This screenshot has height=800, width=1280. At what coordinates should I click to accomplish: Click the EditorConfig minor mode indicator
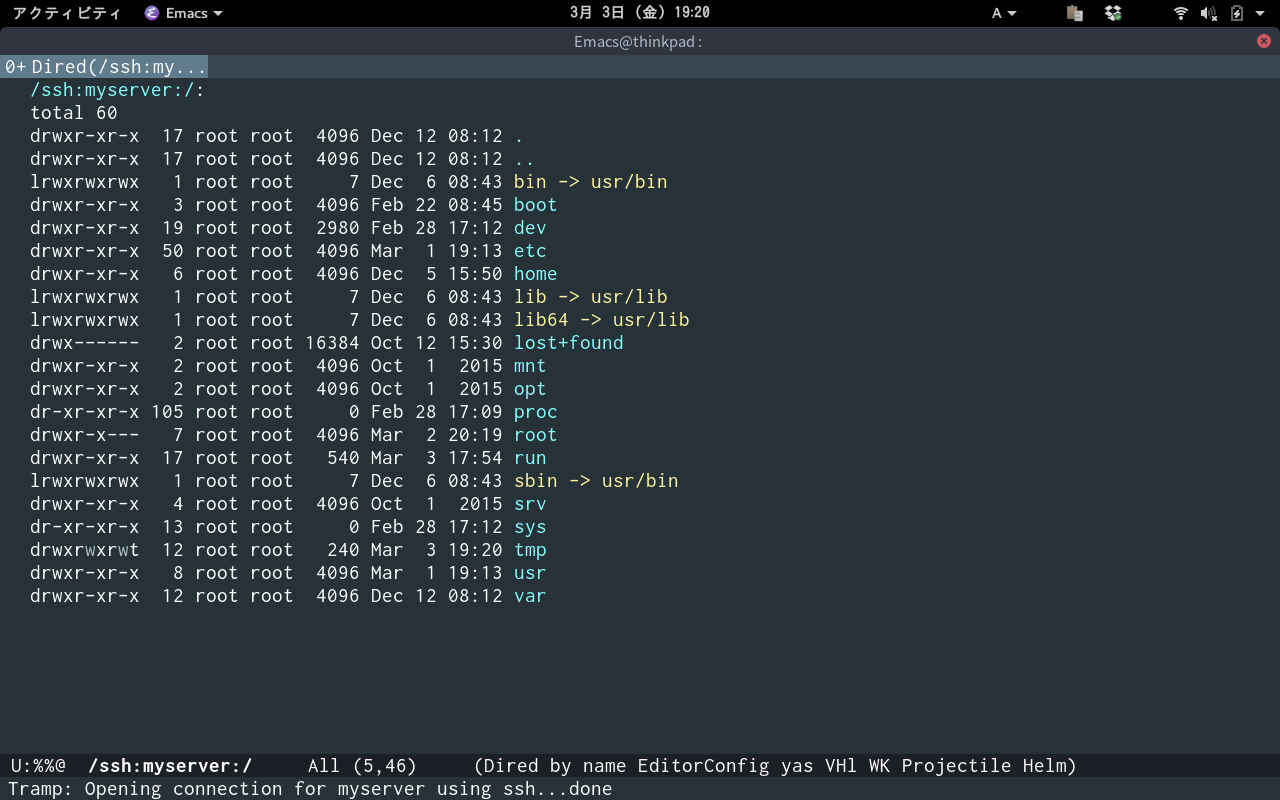coord(704,766)
